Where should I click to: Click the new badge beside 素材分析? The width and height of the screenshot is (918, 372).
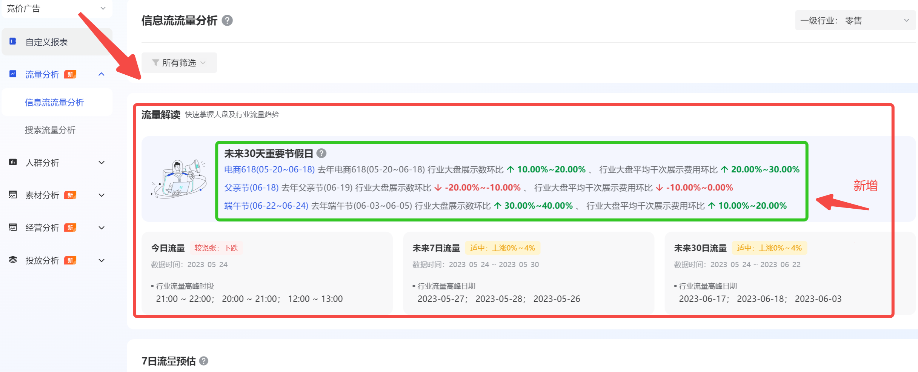tap(70, 194)
